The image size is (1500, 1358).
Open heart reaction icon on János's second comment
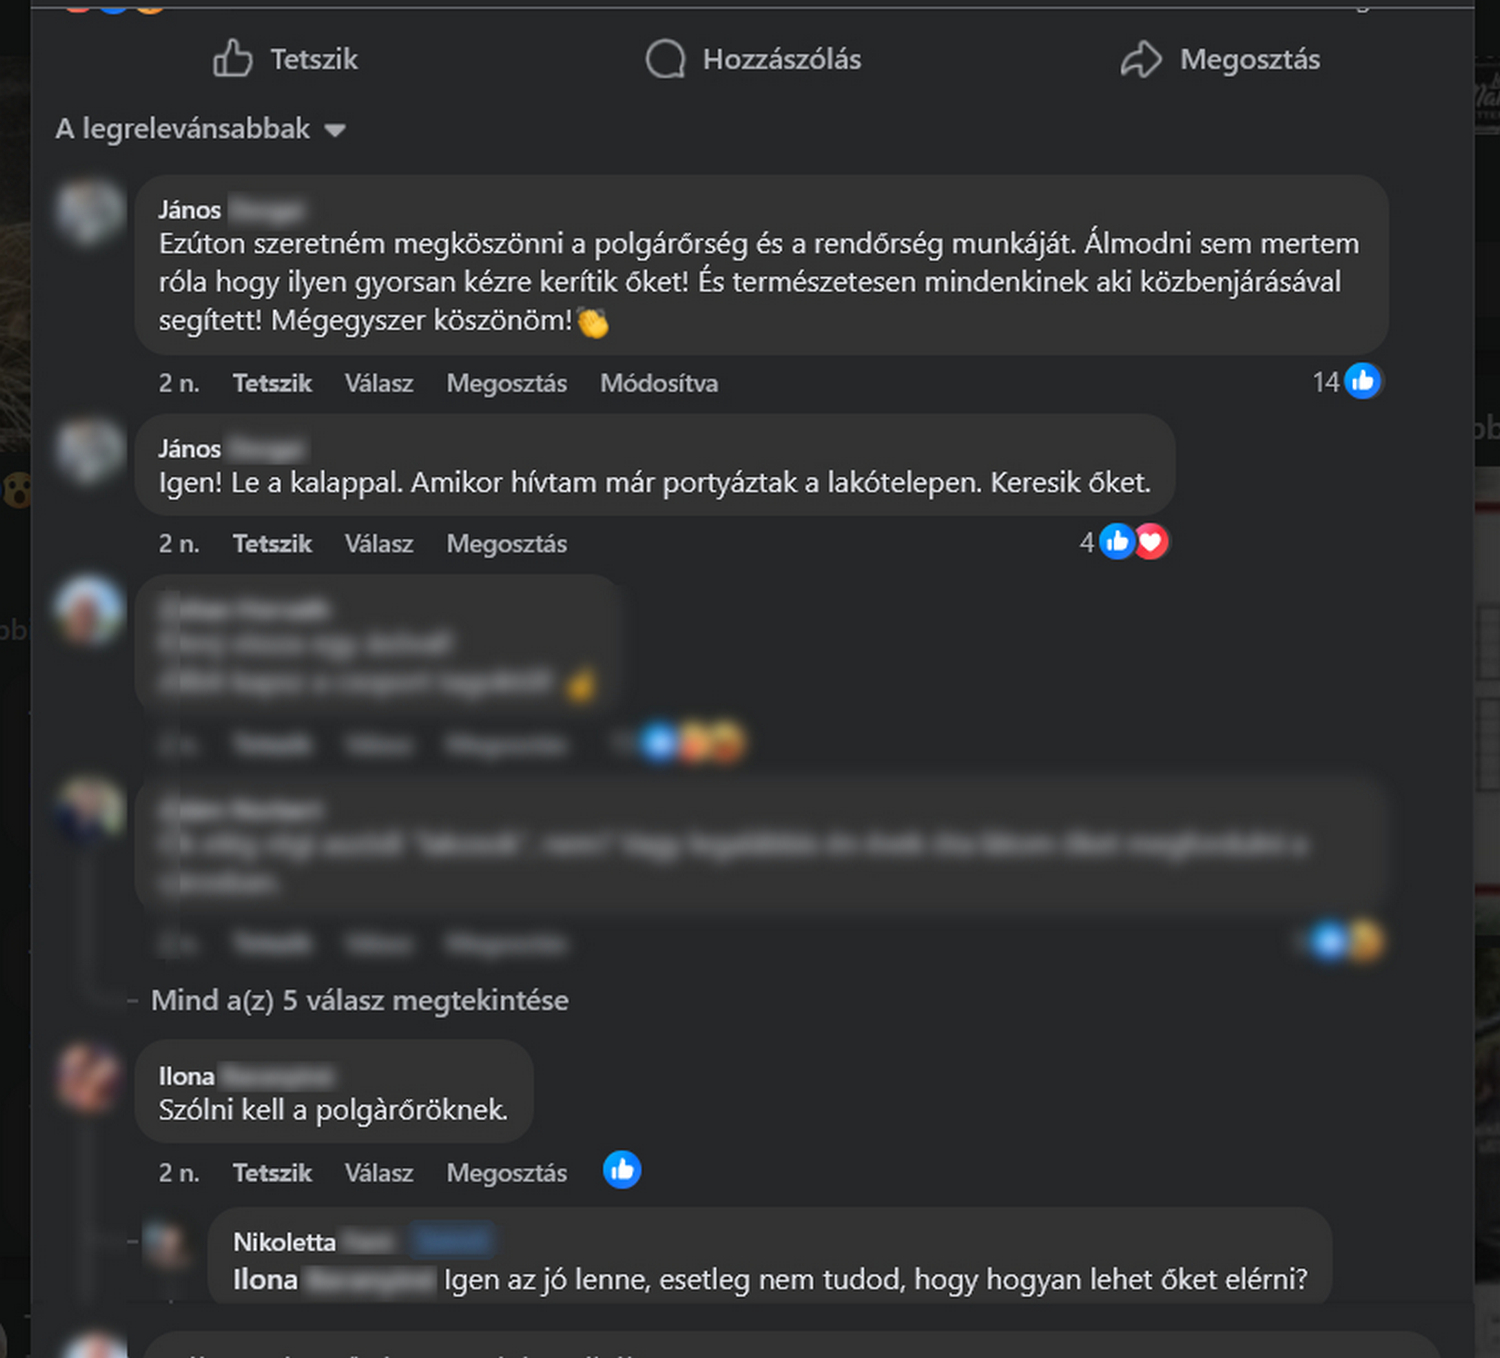[1151, 542]
